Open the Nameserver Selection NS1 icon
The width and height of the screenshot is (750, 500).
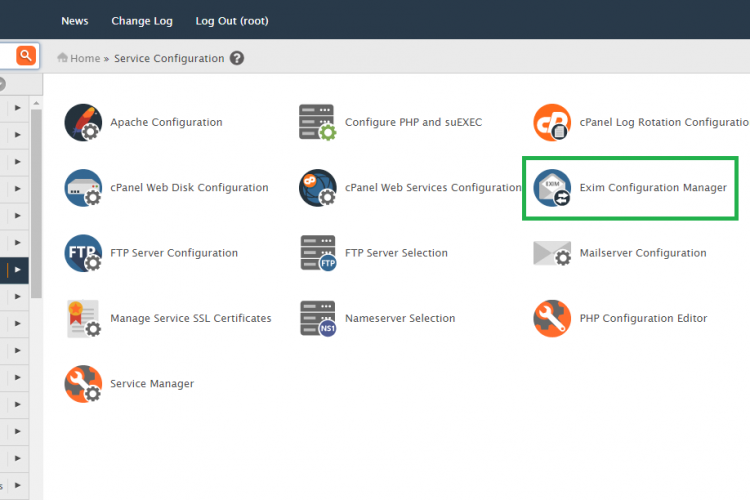point(318,318)
